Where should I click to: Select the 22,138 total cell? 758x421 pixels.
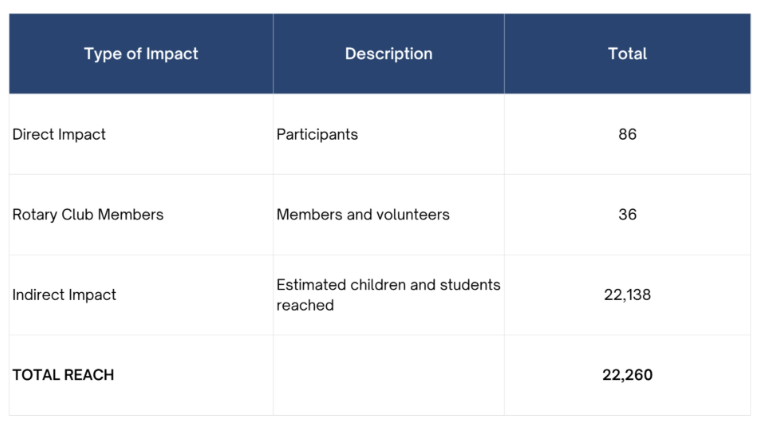tap(627, 294)
